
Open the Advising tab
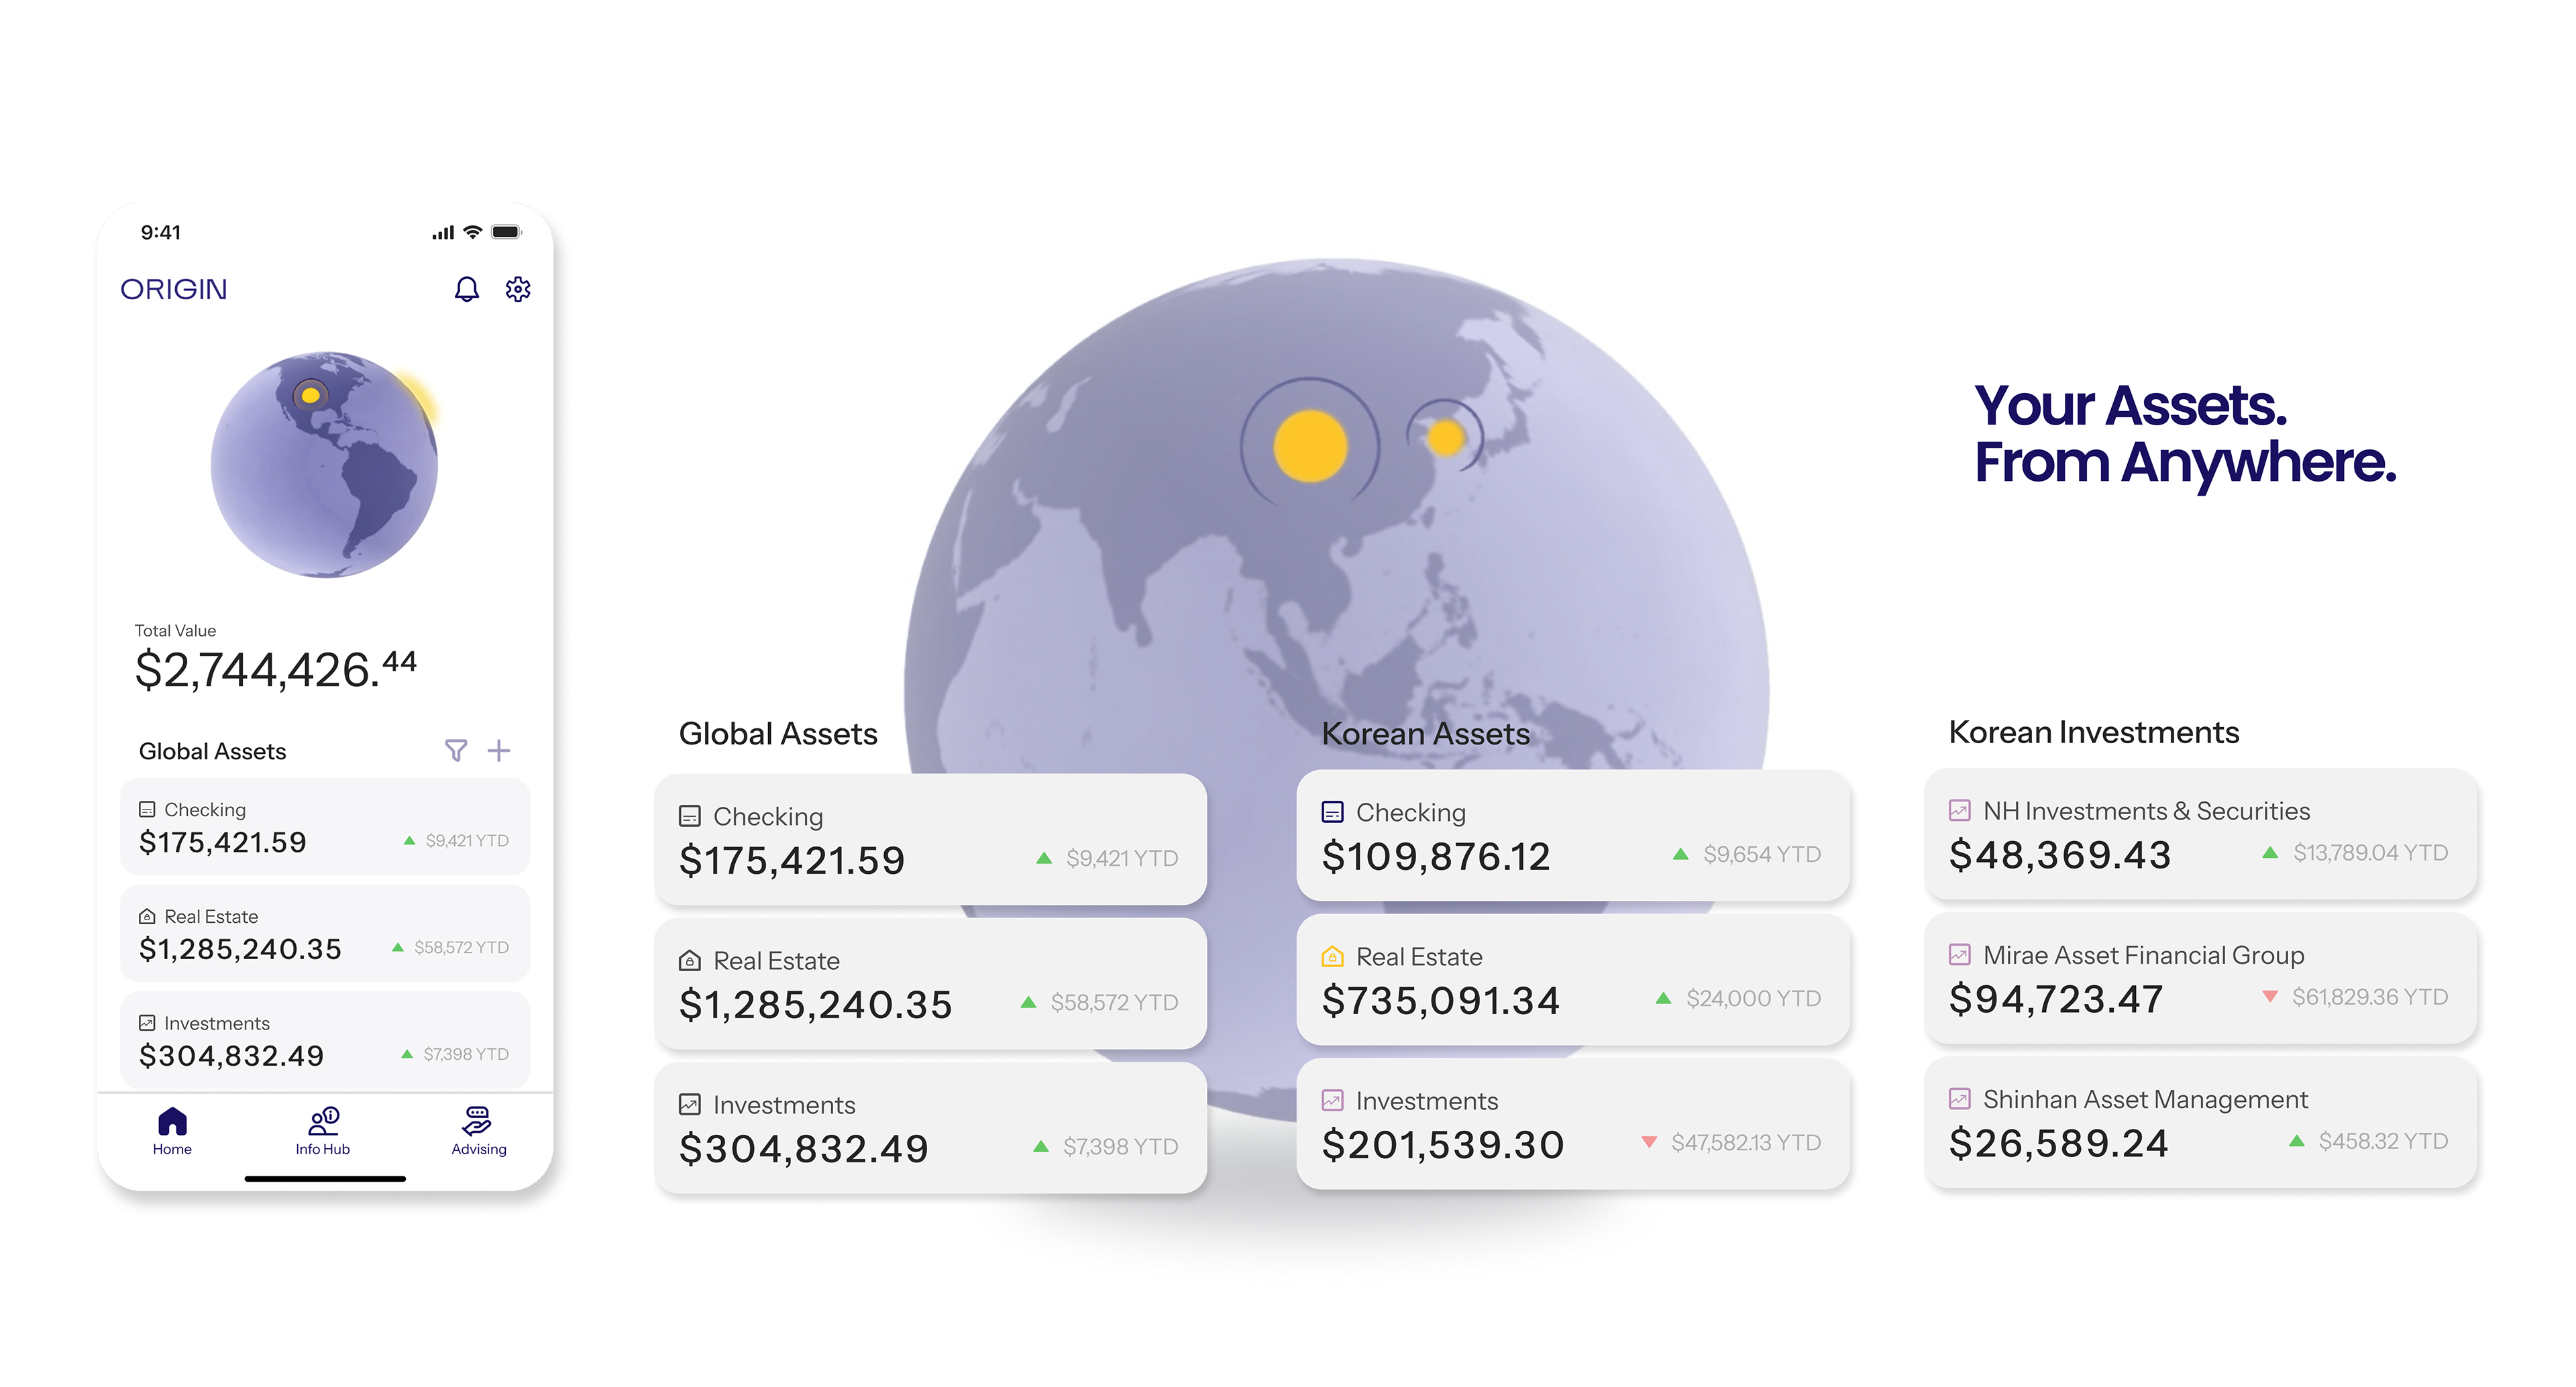coord(478,1130)
